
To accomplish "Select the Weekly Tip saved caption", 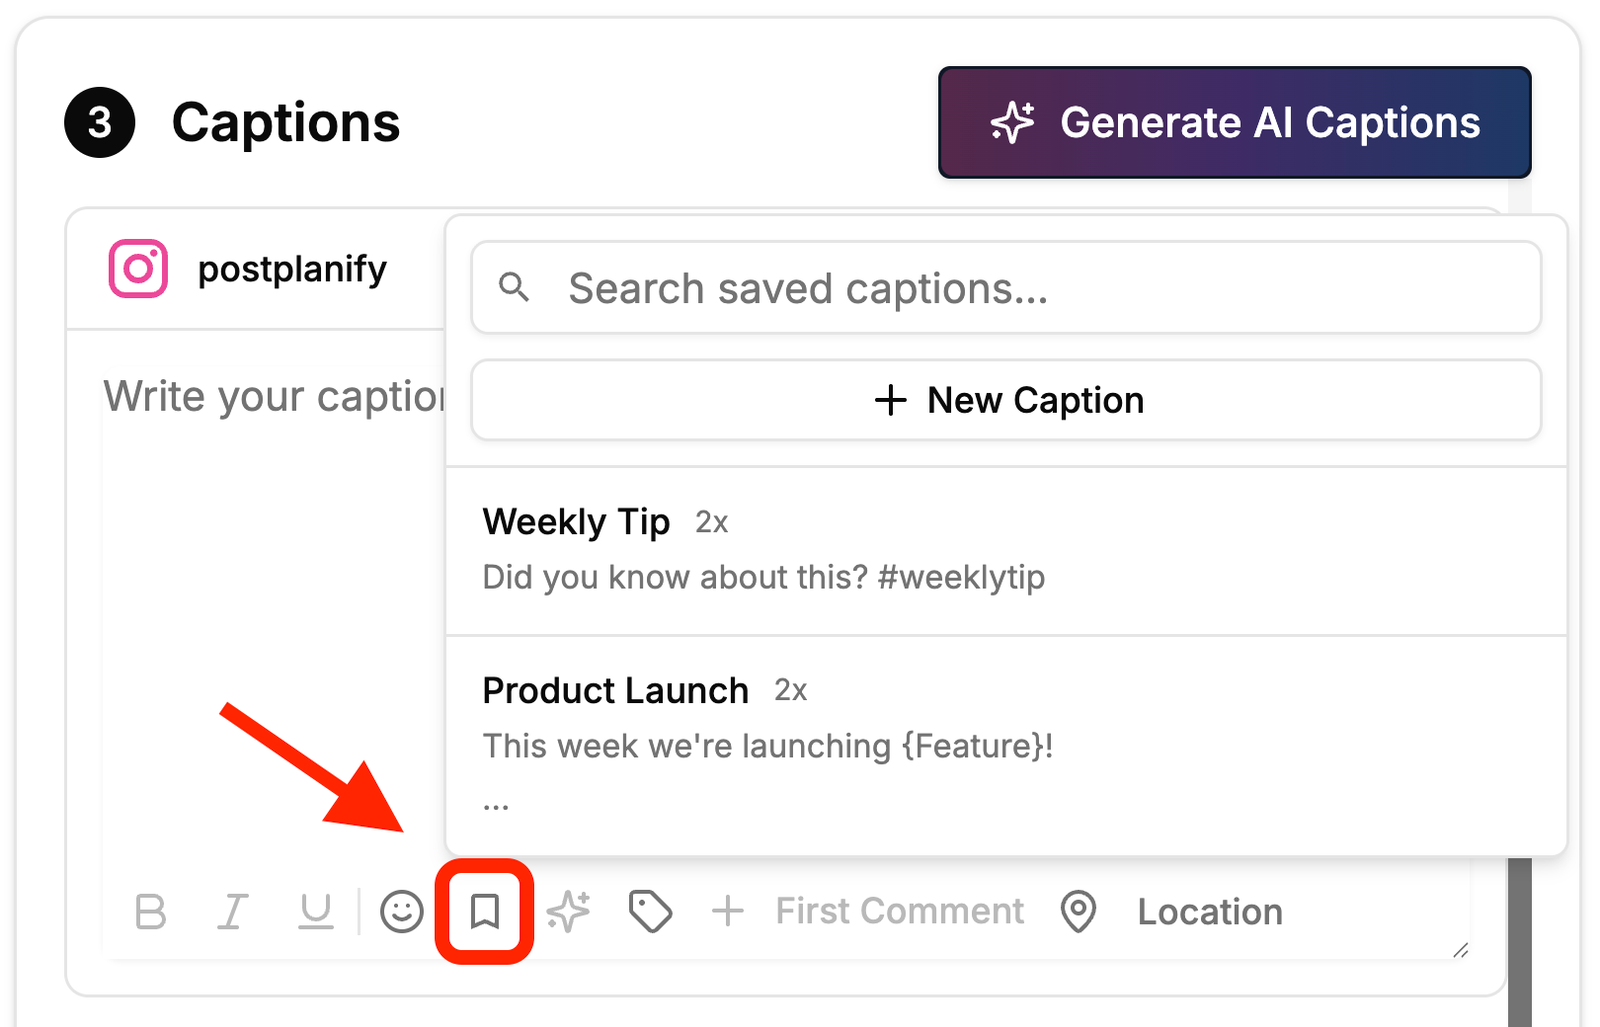I will point(1006,550).
